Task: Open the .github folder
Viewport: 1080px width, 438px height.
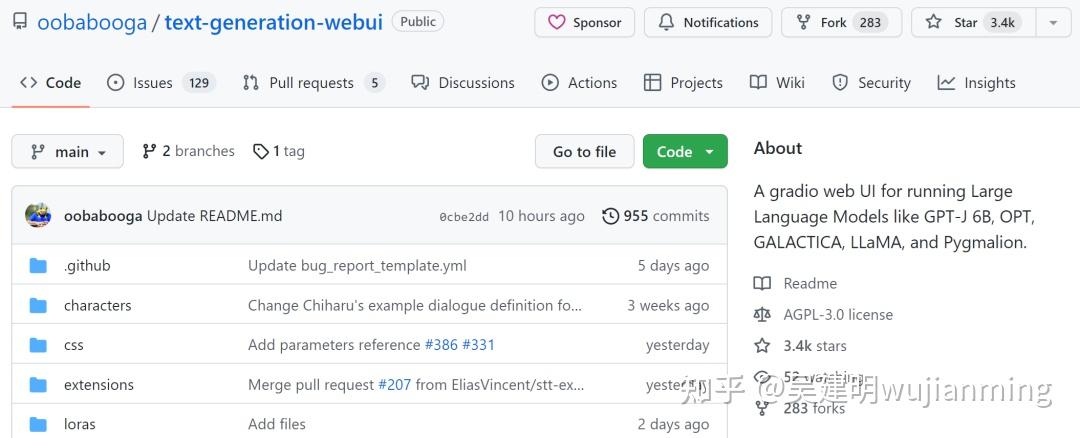Action: pyautogui.click(x=87, y=266)
